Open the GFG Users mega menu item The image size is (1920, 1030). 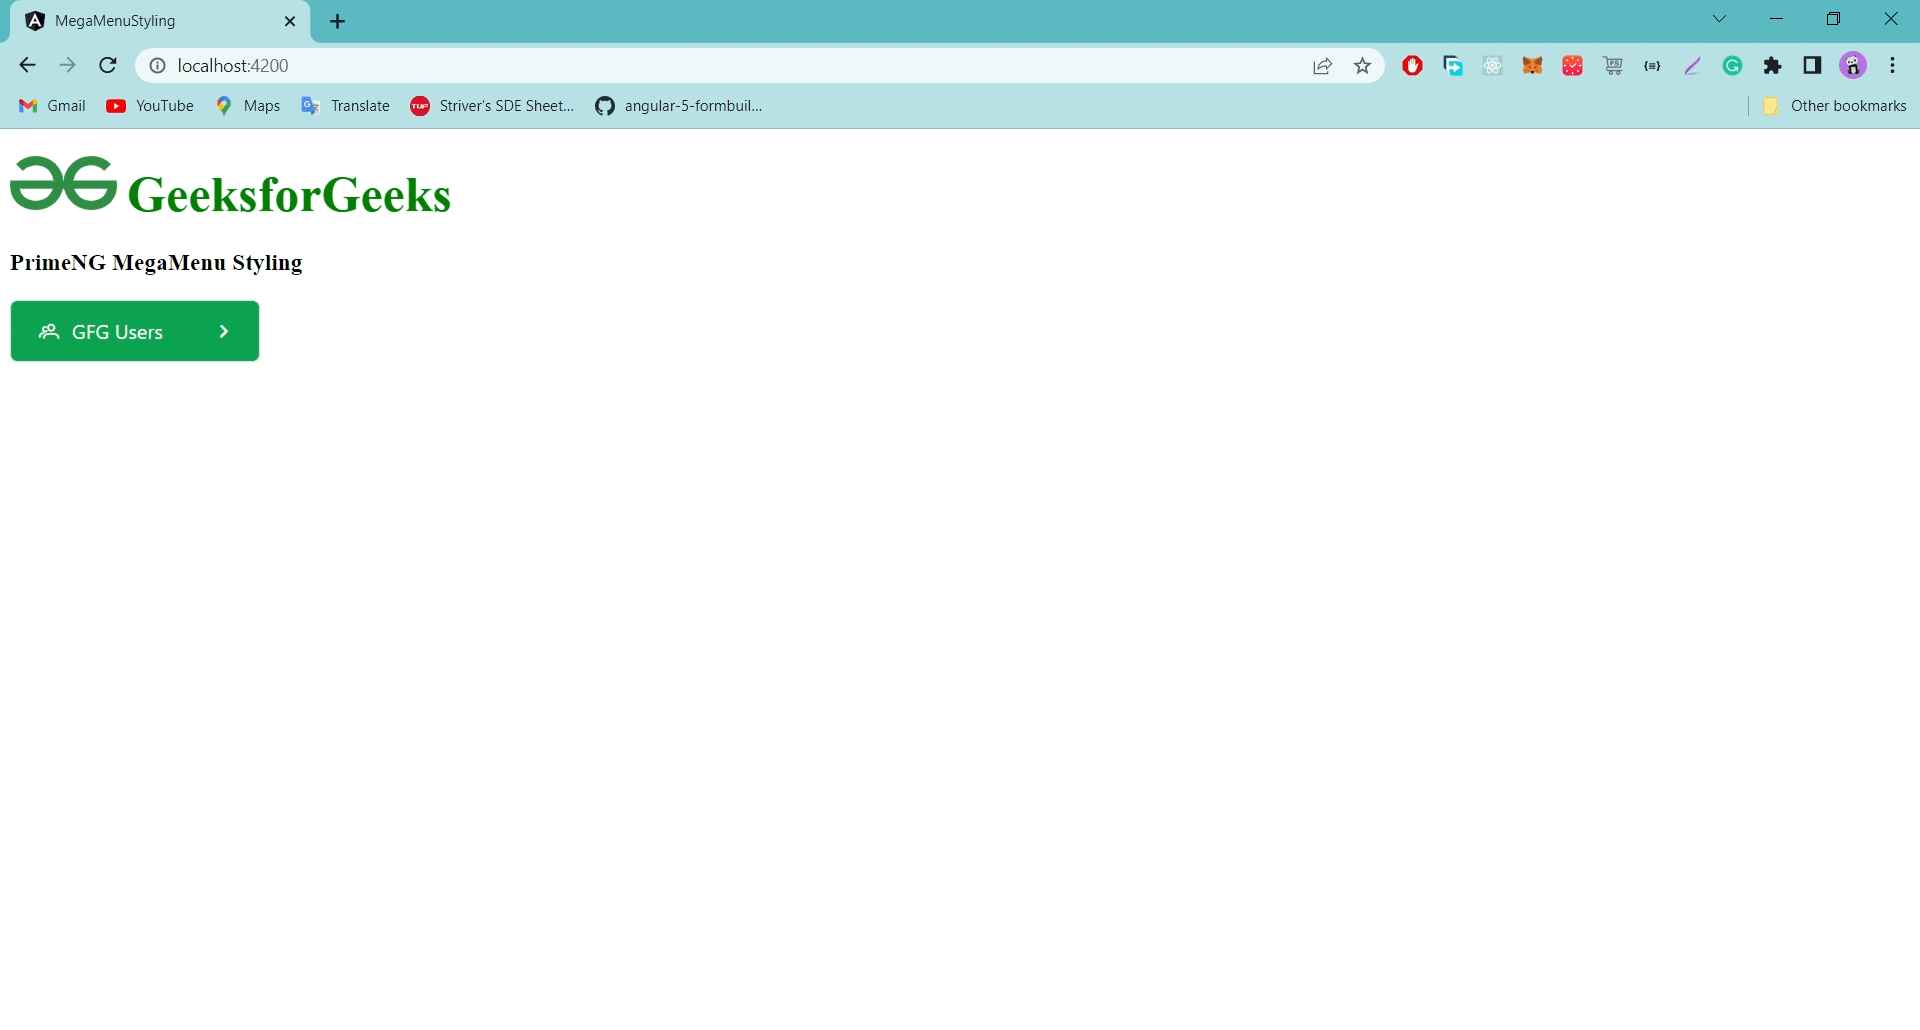[135, 331]
